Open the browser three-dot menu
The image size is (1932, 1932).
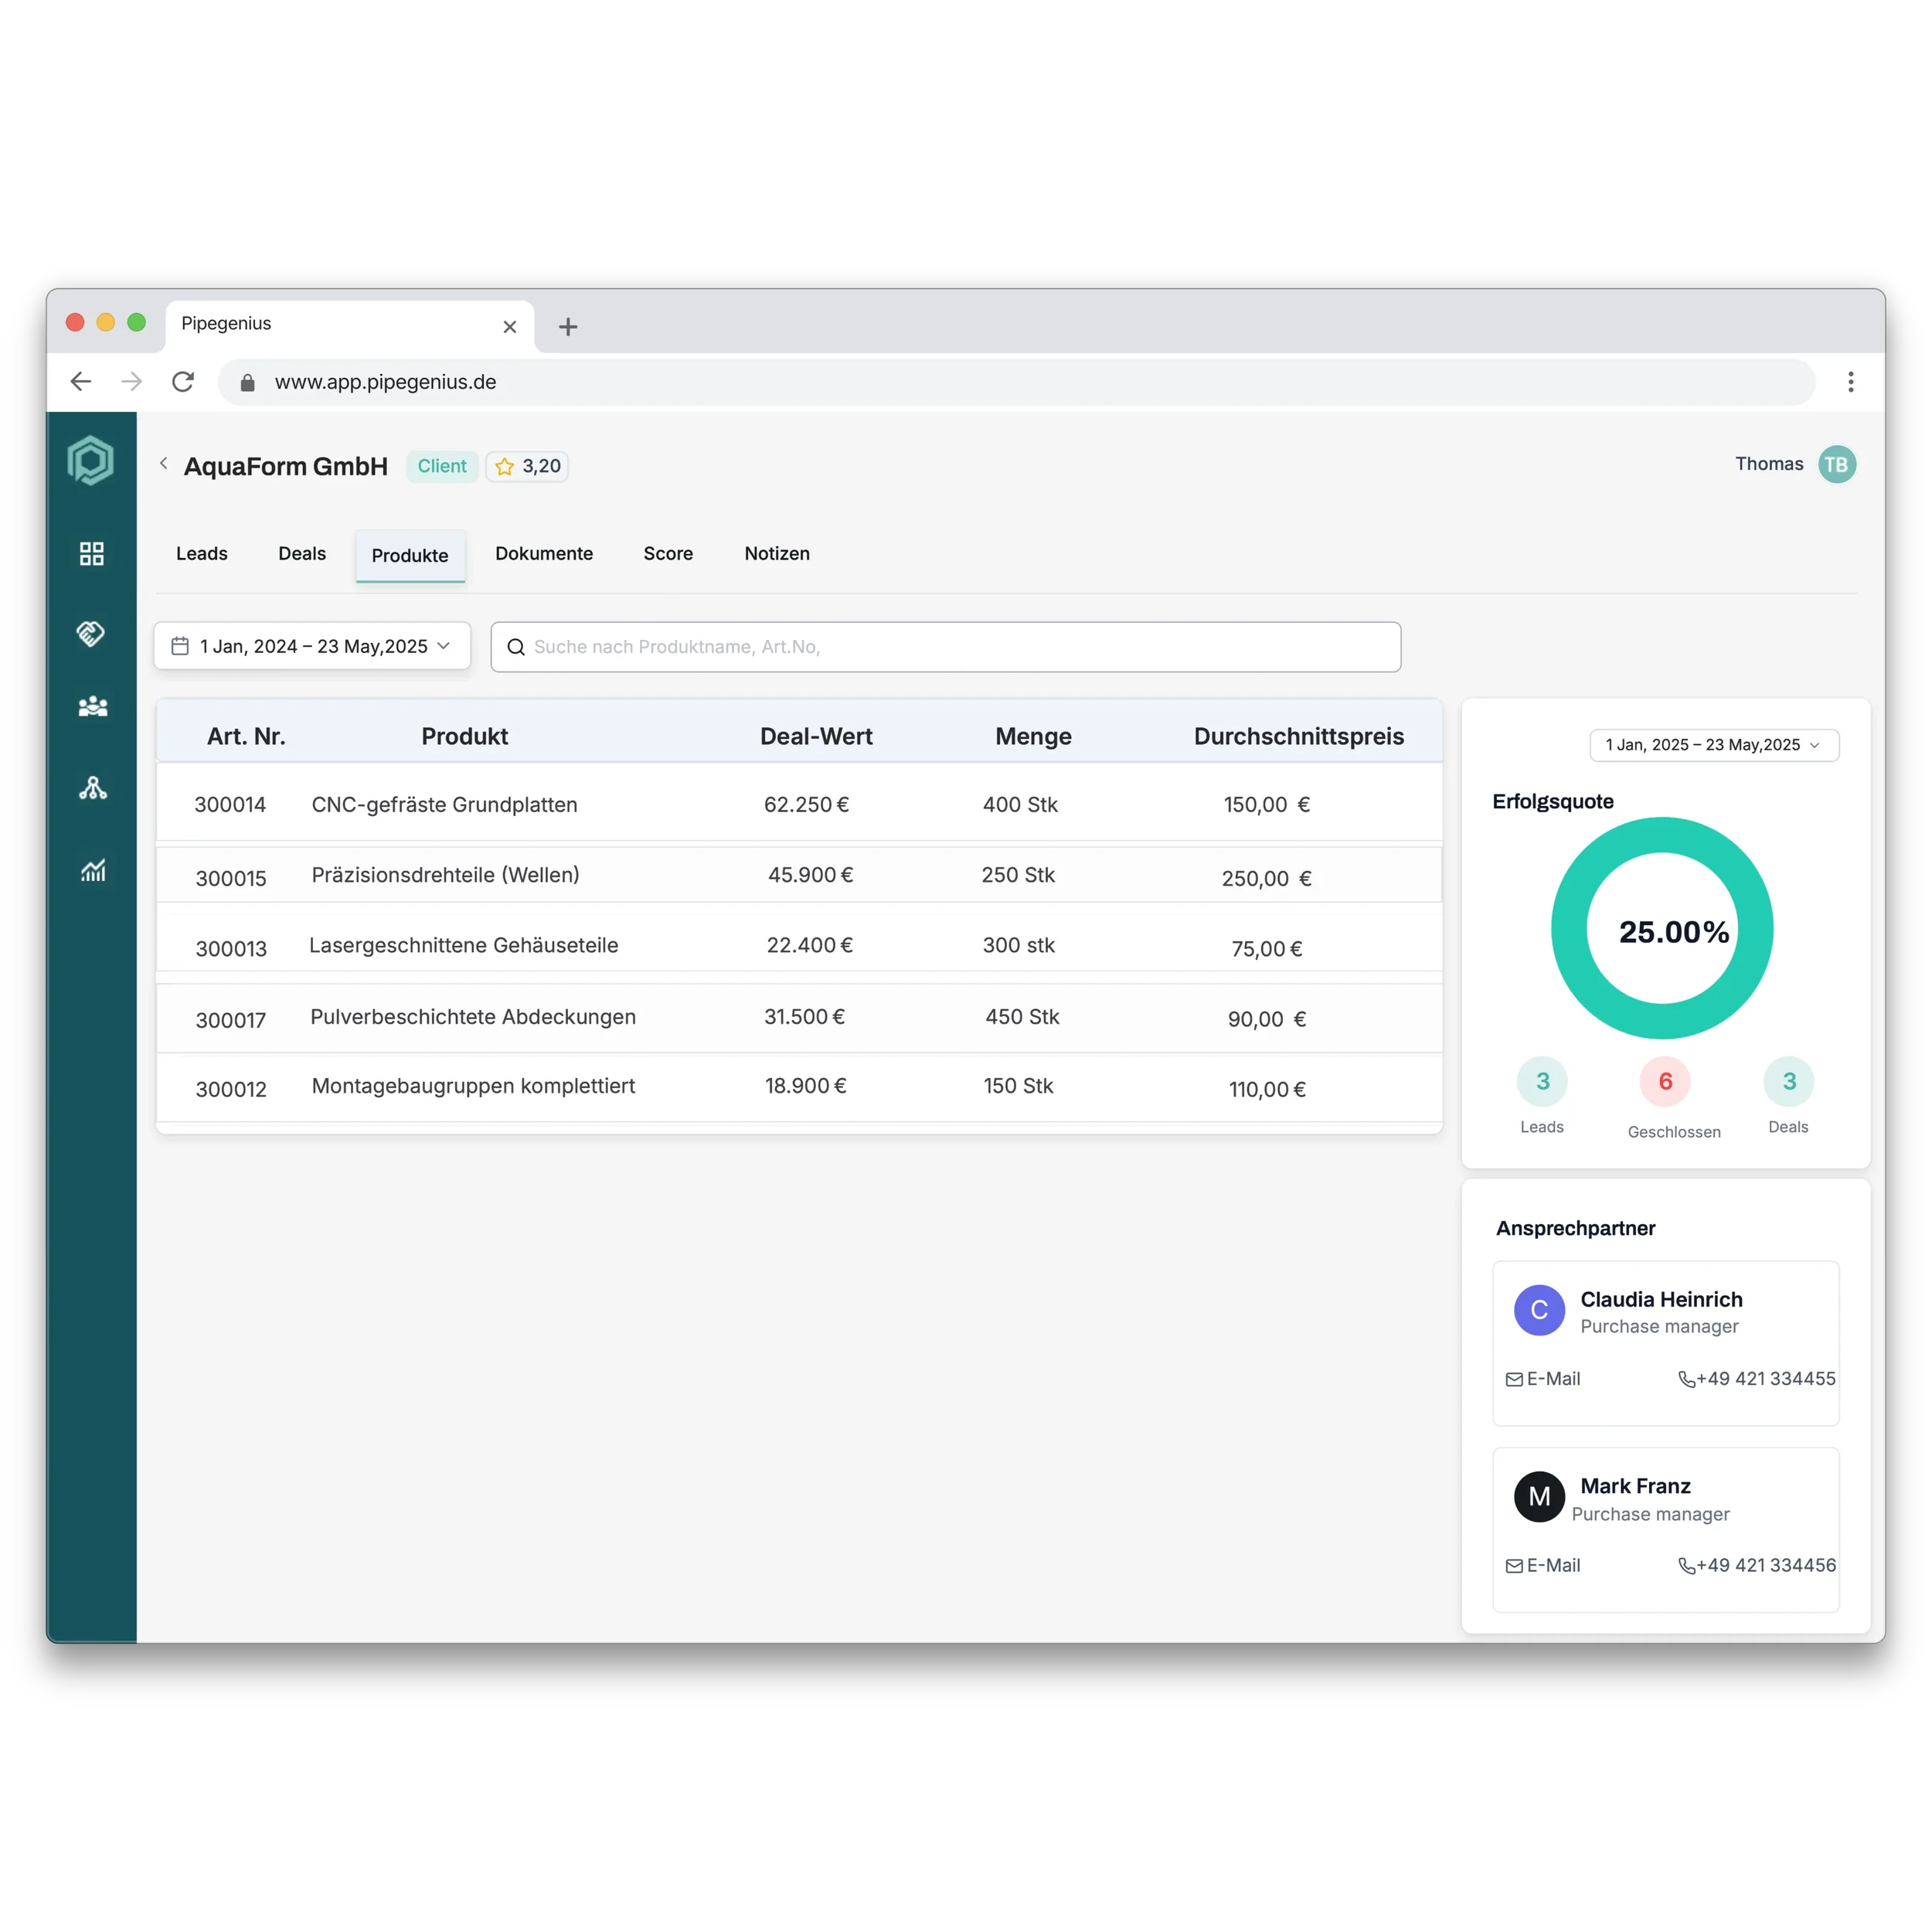pyautogui.click(x=1850, y=382)
